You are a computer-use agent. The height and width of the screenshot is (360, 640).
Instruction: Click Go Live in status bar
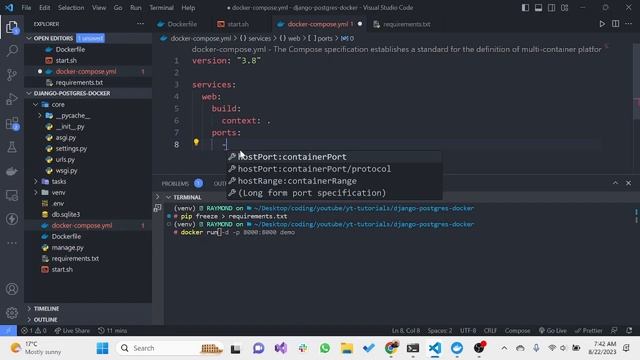coord(553,331)
